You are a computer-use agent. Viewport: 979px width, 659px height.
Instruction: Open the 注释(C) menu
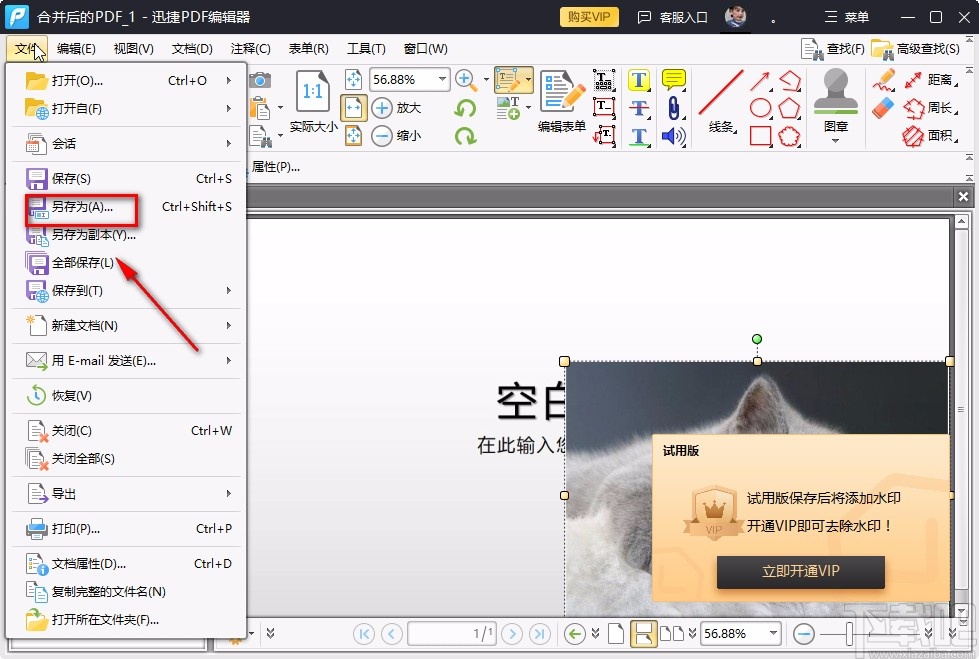click(x=250, y=49)
